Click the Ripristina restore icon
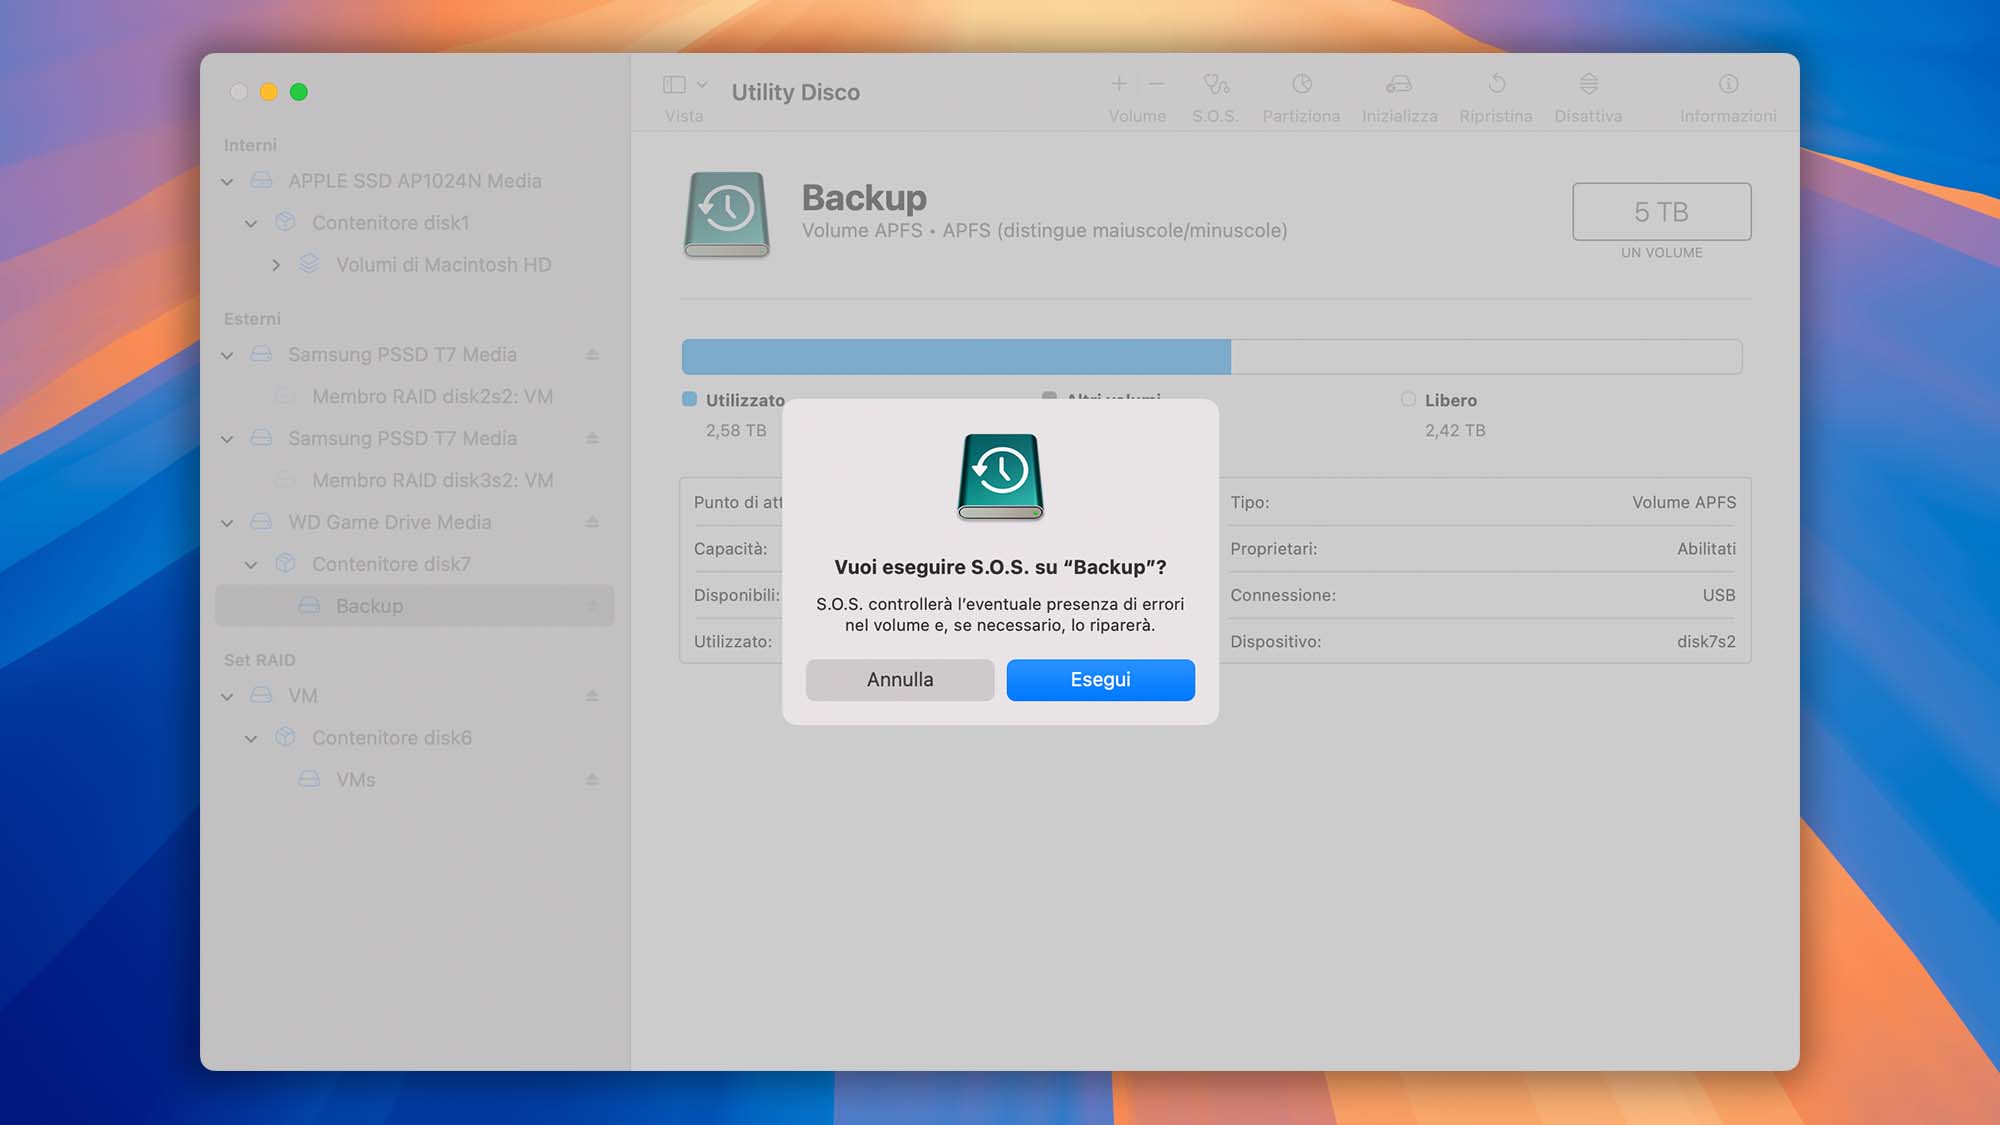Screen dimensions: 2000x1125 1496,84
